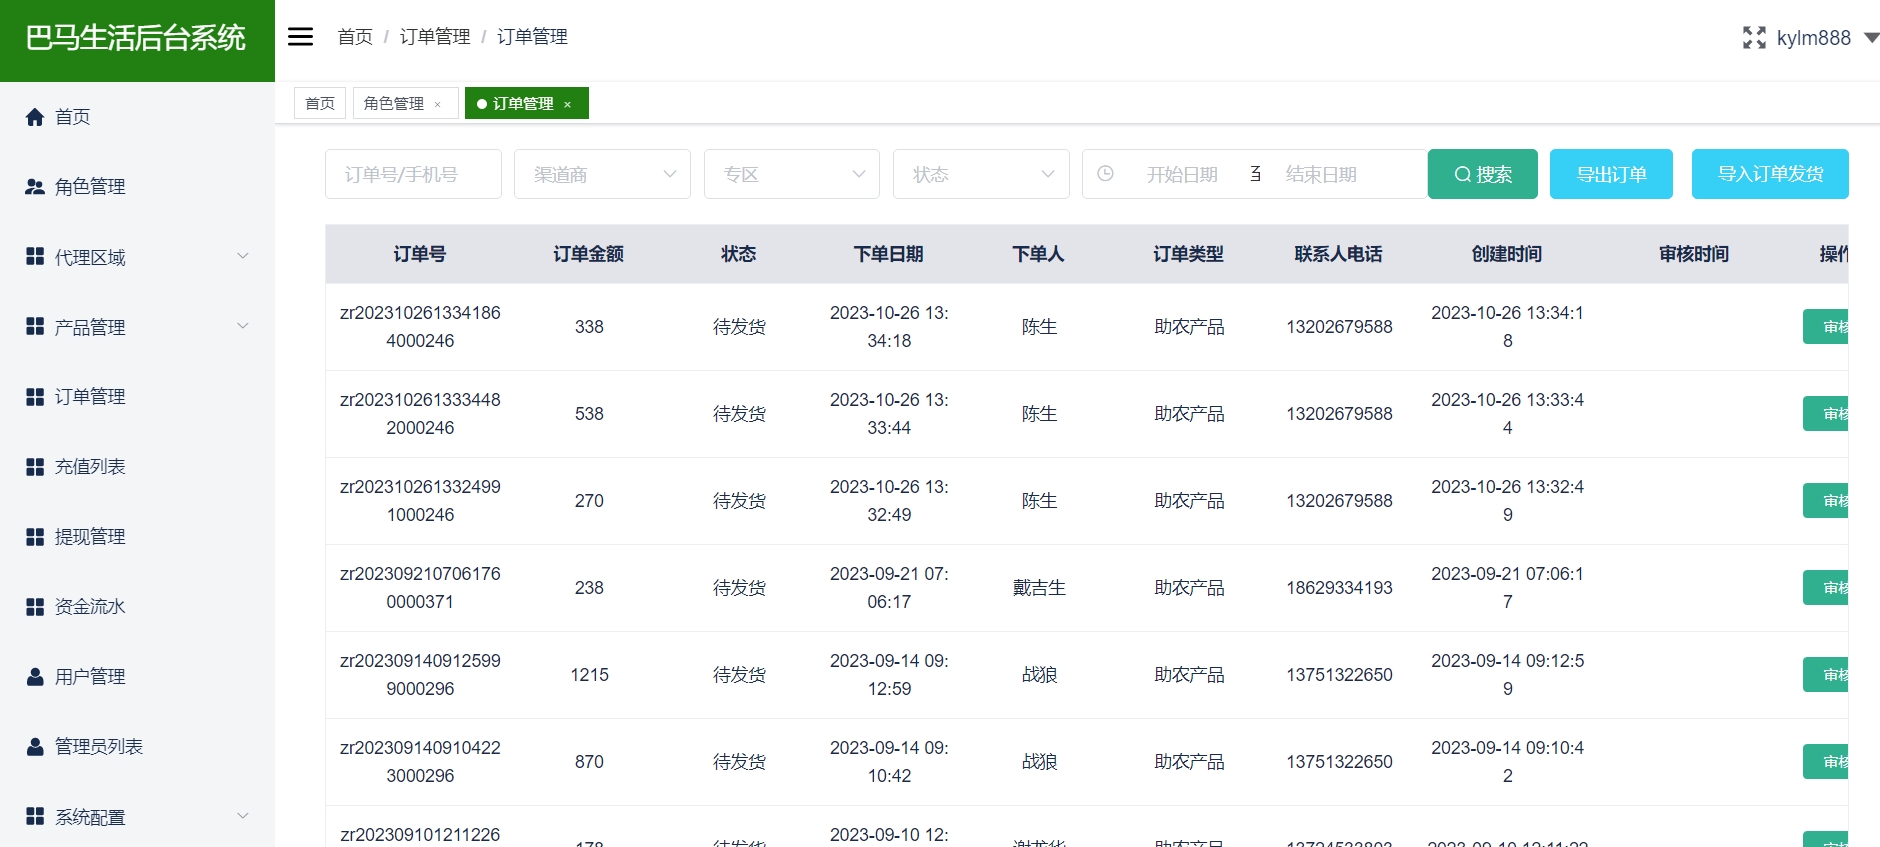The image size is (1880, 847).
Task: Expand the 代理区域 submenu chevron
Action: click(242, 256)
